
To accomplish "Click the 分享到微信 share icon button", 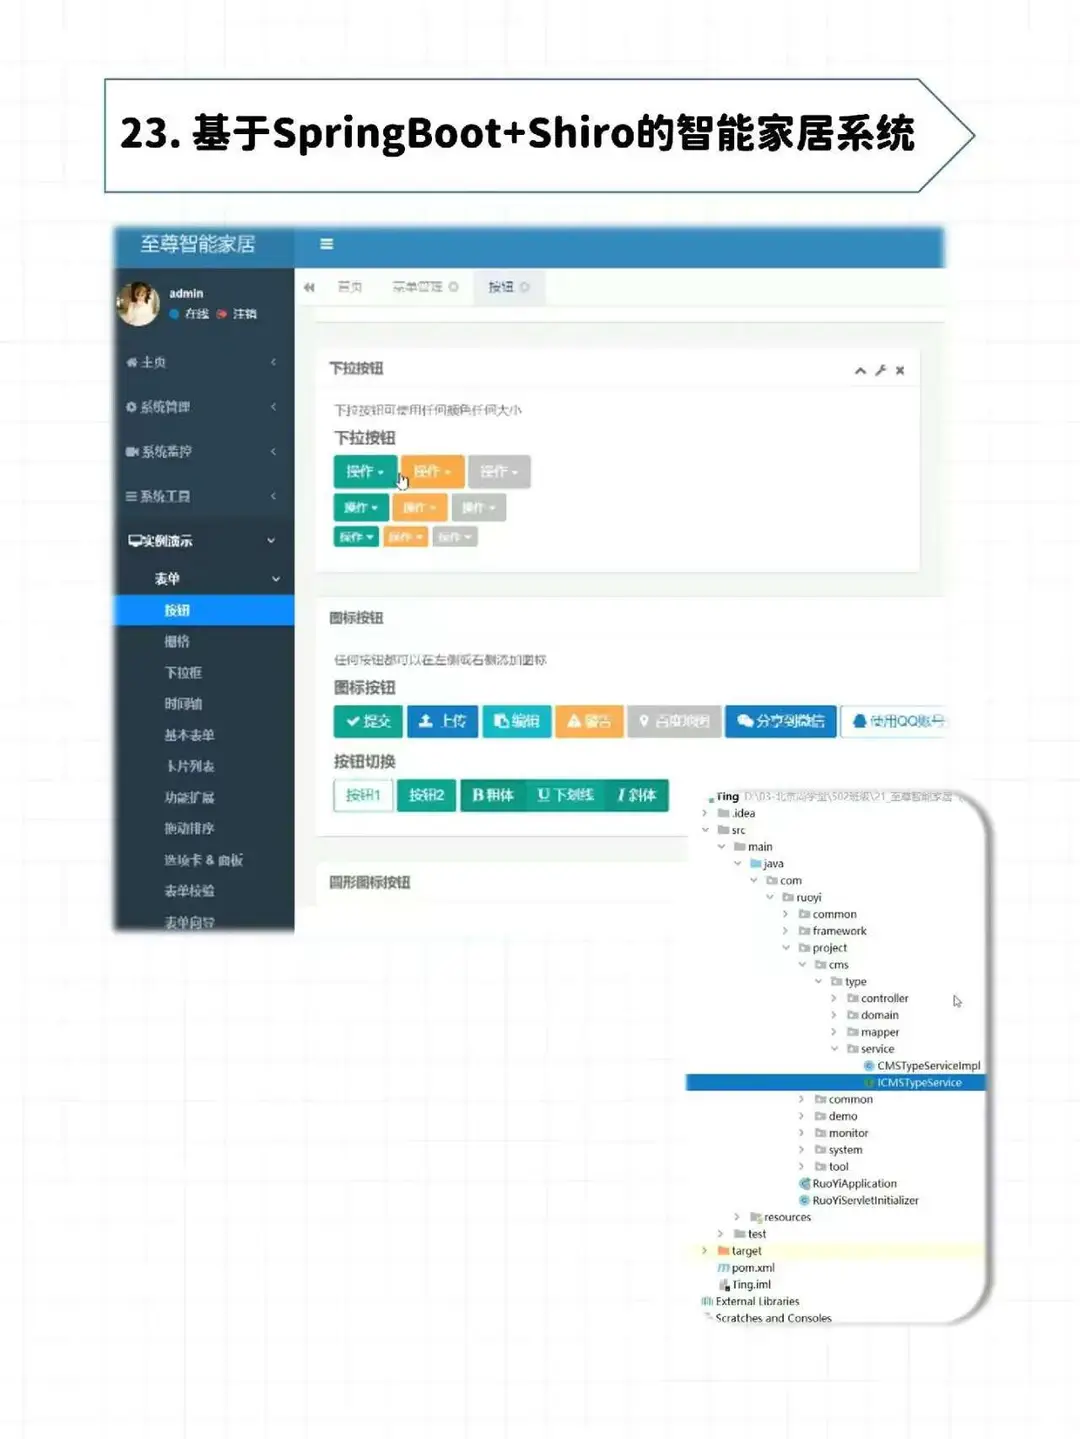I will (x=780, y=722).
